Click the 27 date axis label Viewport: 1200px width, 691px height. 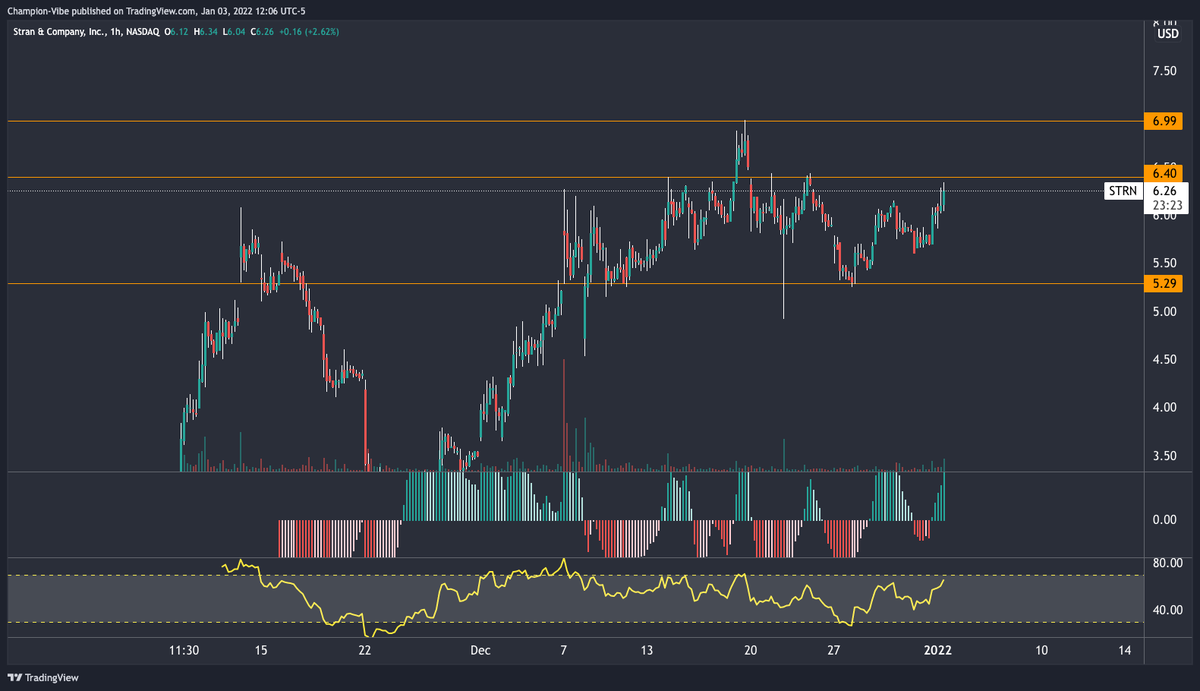point(832,649)
